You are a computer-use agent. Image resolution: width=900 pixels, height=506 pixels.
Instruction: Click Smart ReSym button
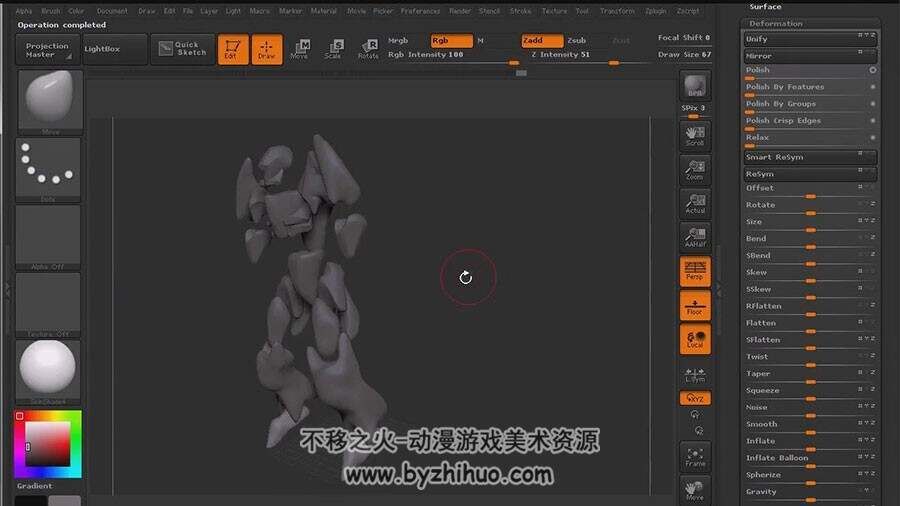[x=810, y=157]
